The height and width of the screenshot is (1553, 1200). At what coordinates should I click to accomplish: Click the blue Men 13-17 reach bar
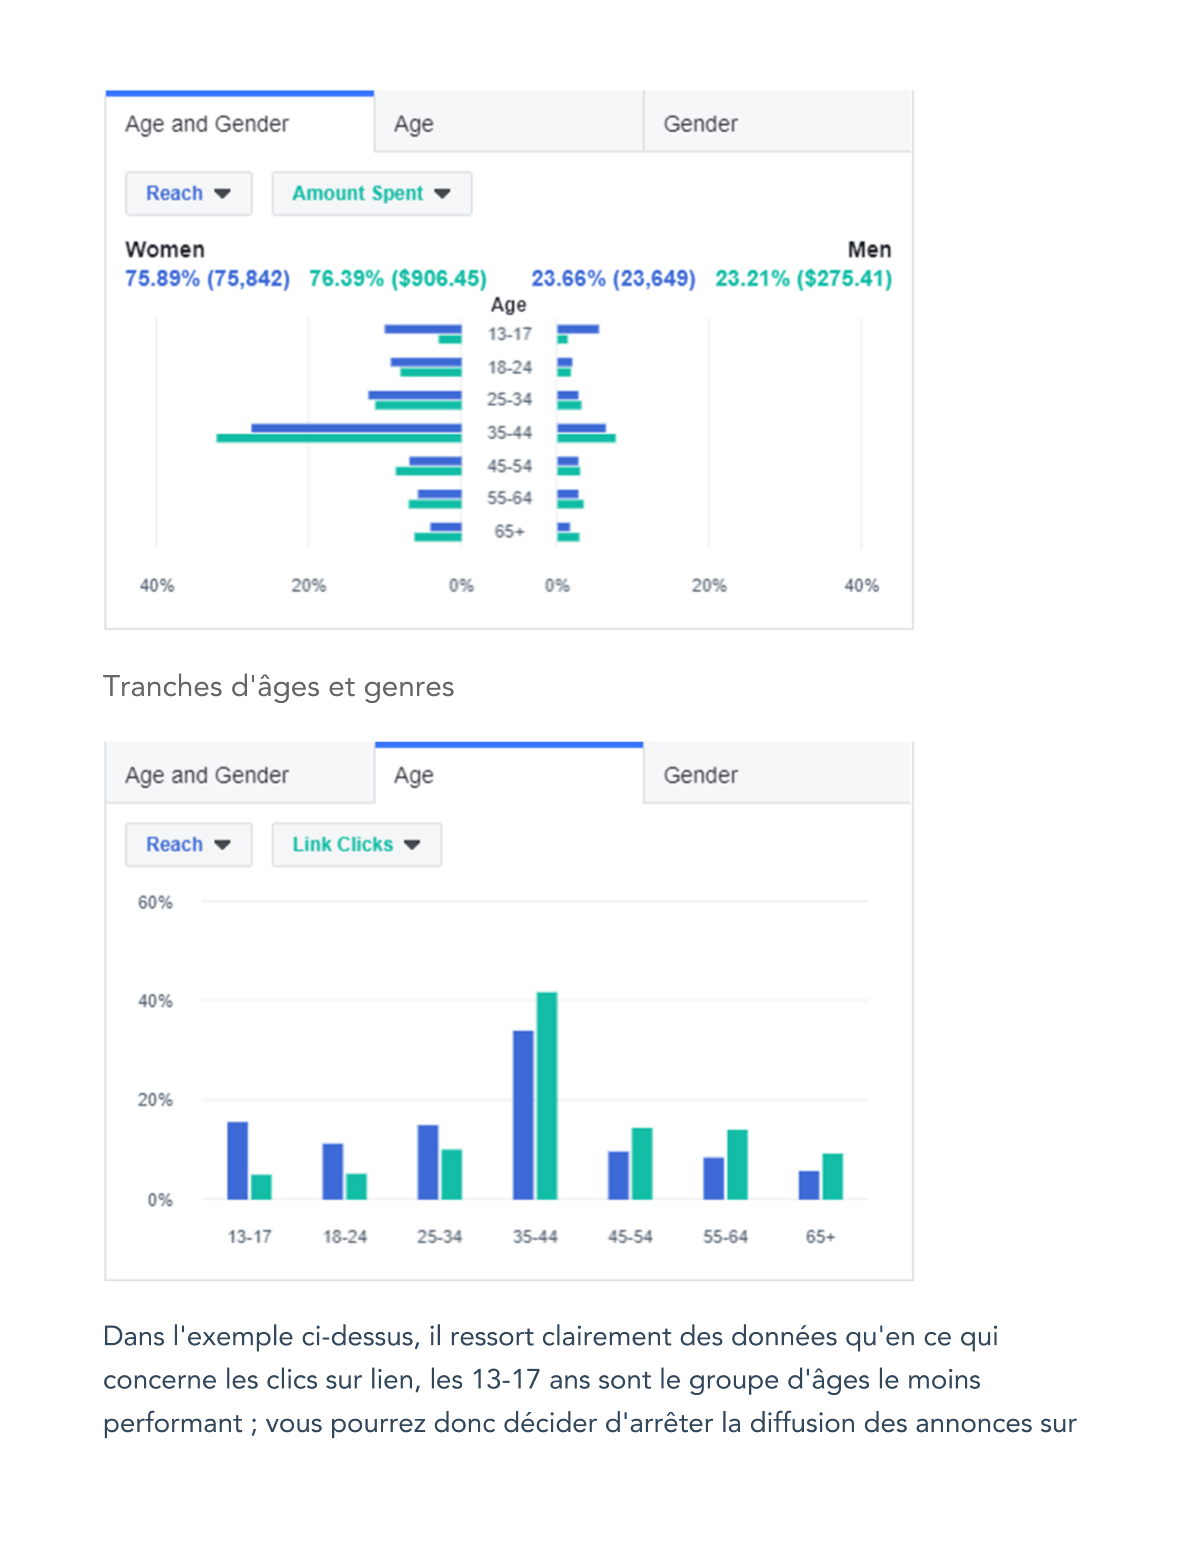(578, 329)
